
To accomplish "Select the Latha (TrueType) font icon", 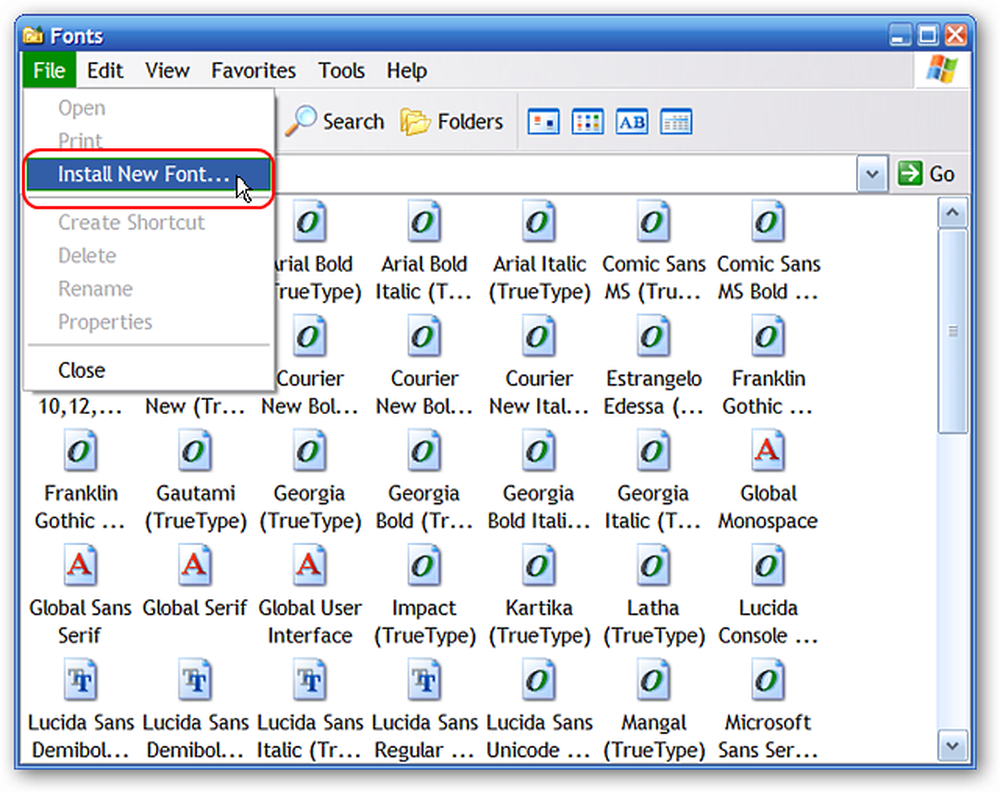I will tap(654, 565).
